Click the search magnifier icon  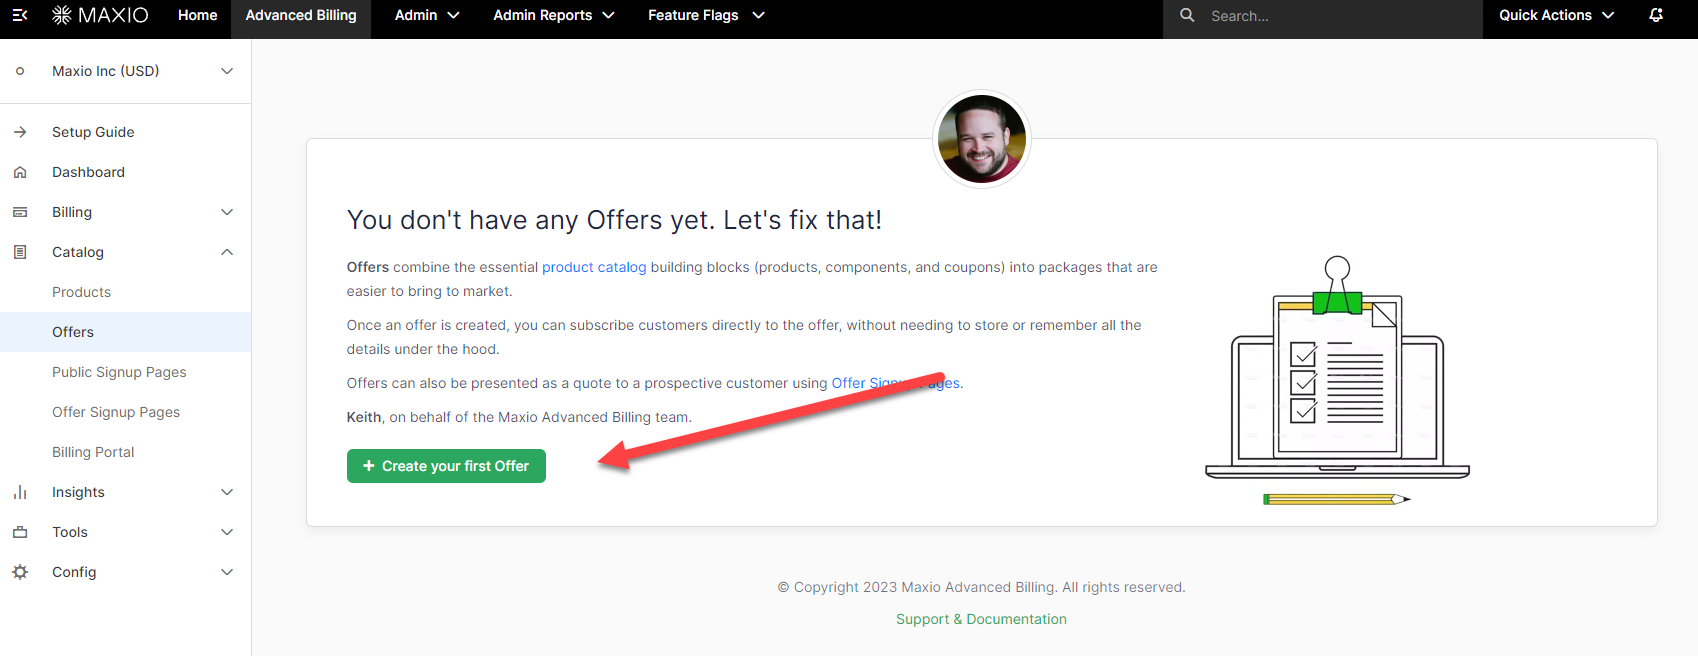[1187, 15]
